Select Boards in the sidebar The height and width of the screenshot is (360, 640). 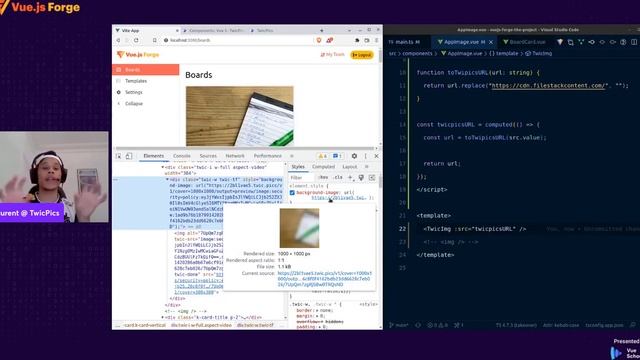coord(146,70)
